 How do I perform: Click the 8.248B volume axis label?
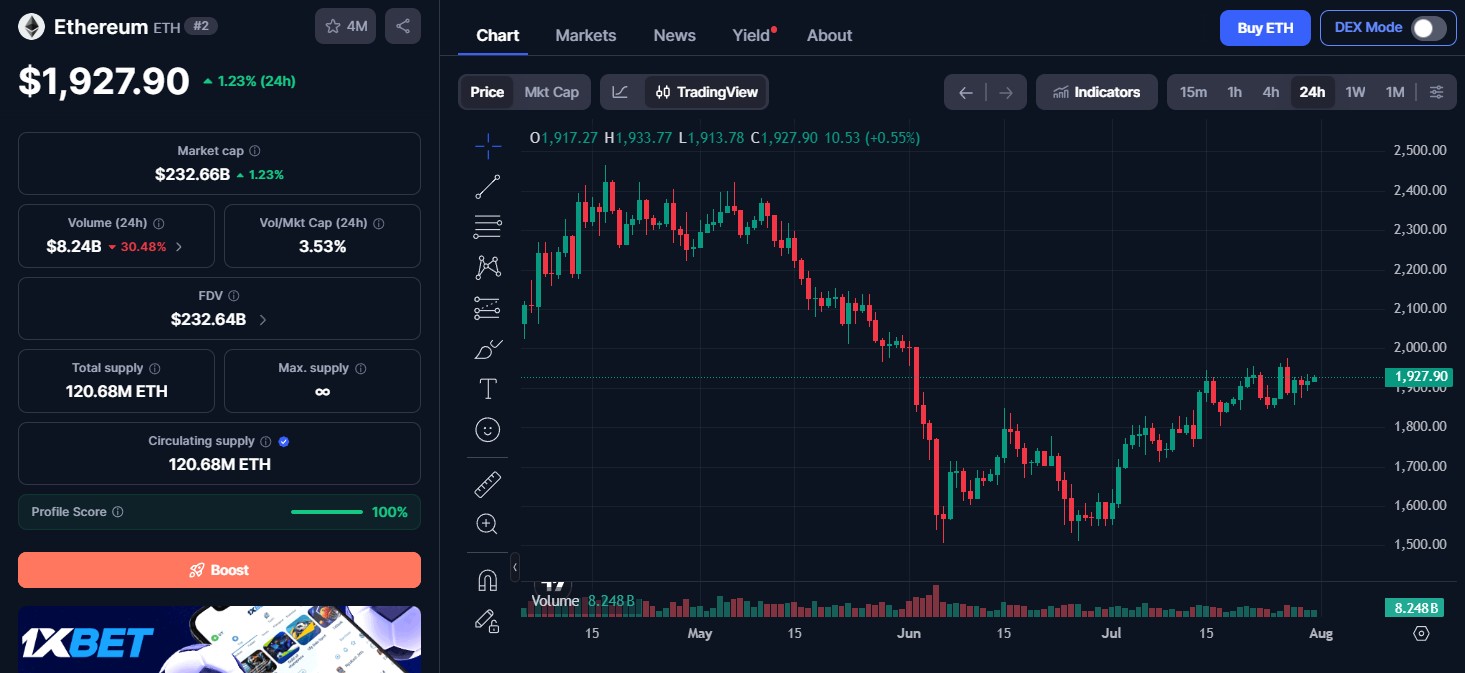coord(1415,608)
